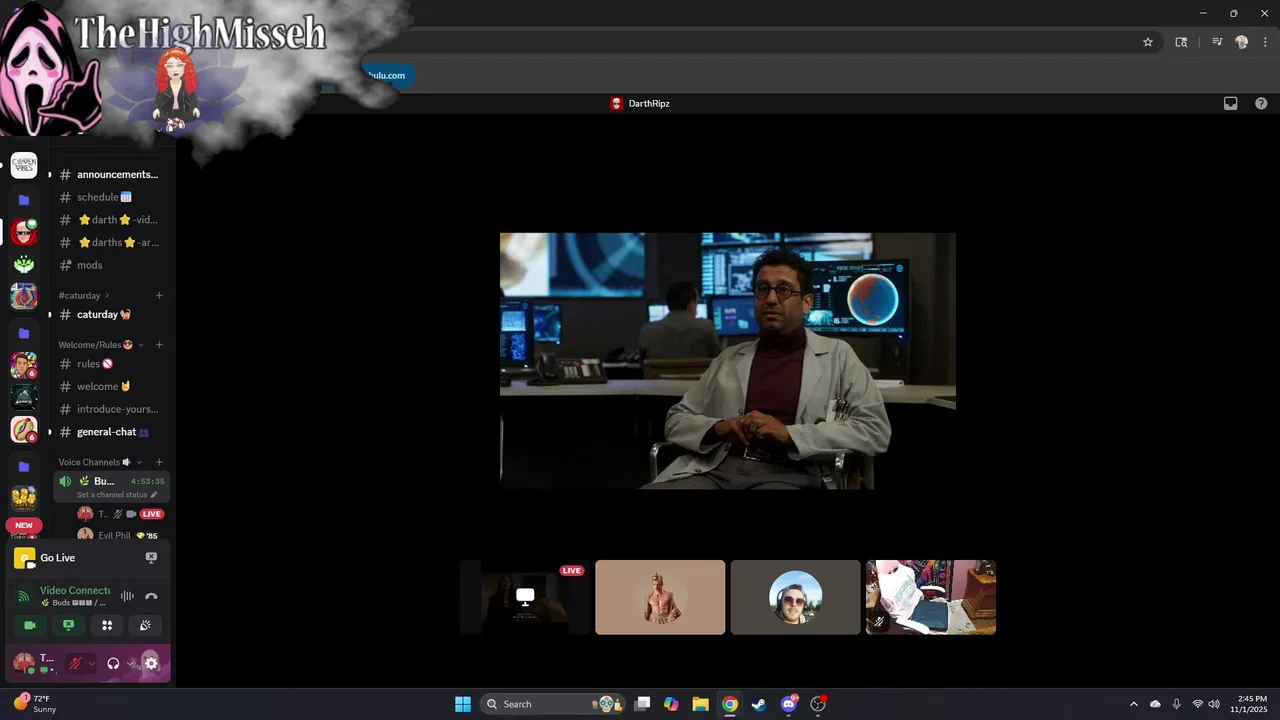The image size is (1280, 720).
Task: Expand the first server folder
Action: click(x=24, y=200)
